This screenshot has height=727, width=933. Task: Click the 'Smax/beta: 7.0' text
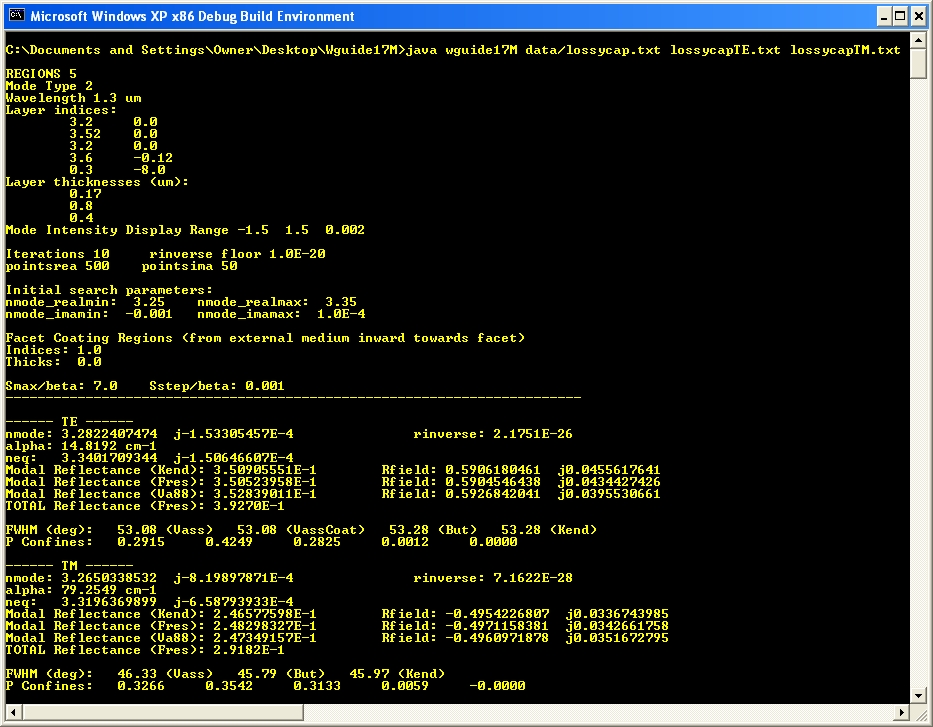point(62,386)
